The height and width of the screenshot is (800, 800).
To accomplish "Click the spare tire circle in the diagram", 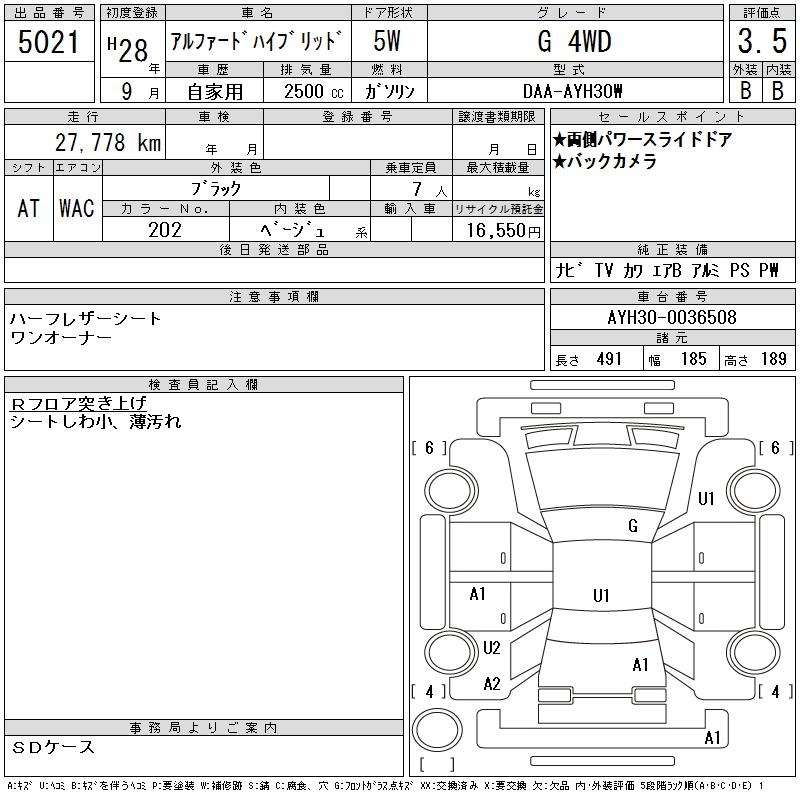I will [431, 726].
